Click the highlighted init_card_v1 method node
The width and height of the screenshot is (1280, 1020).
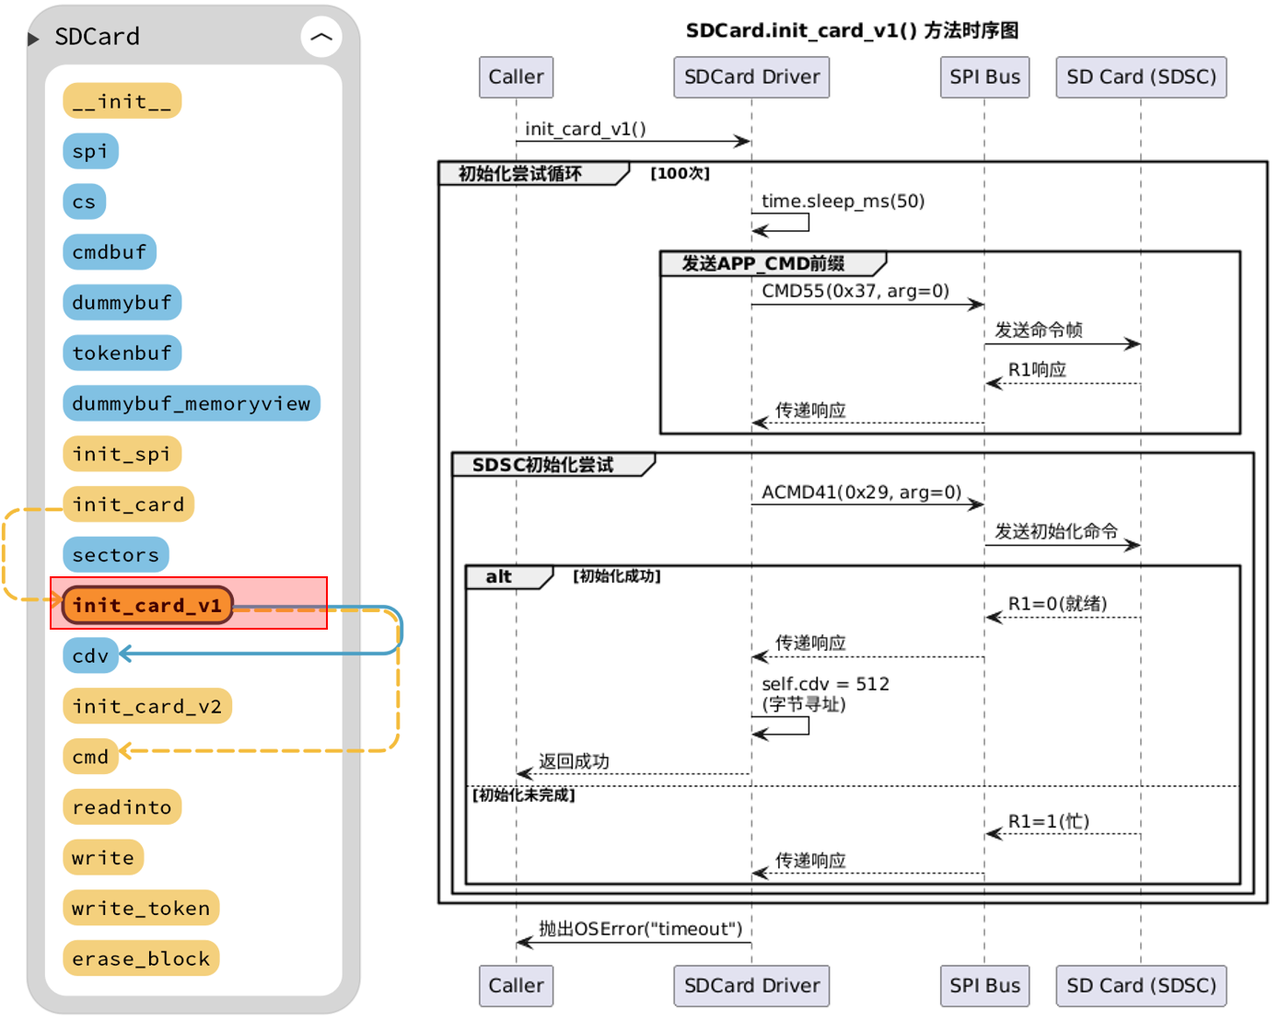coord(147,605)
